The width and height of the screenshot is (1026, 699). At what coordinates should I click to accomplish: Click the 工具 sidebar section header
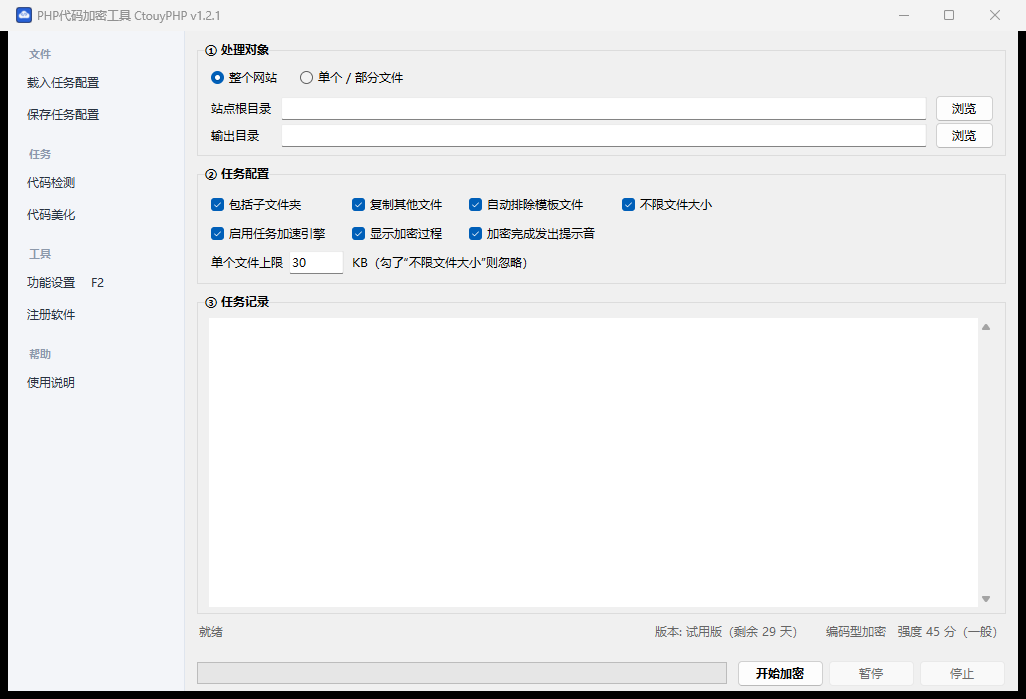40,255
